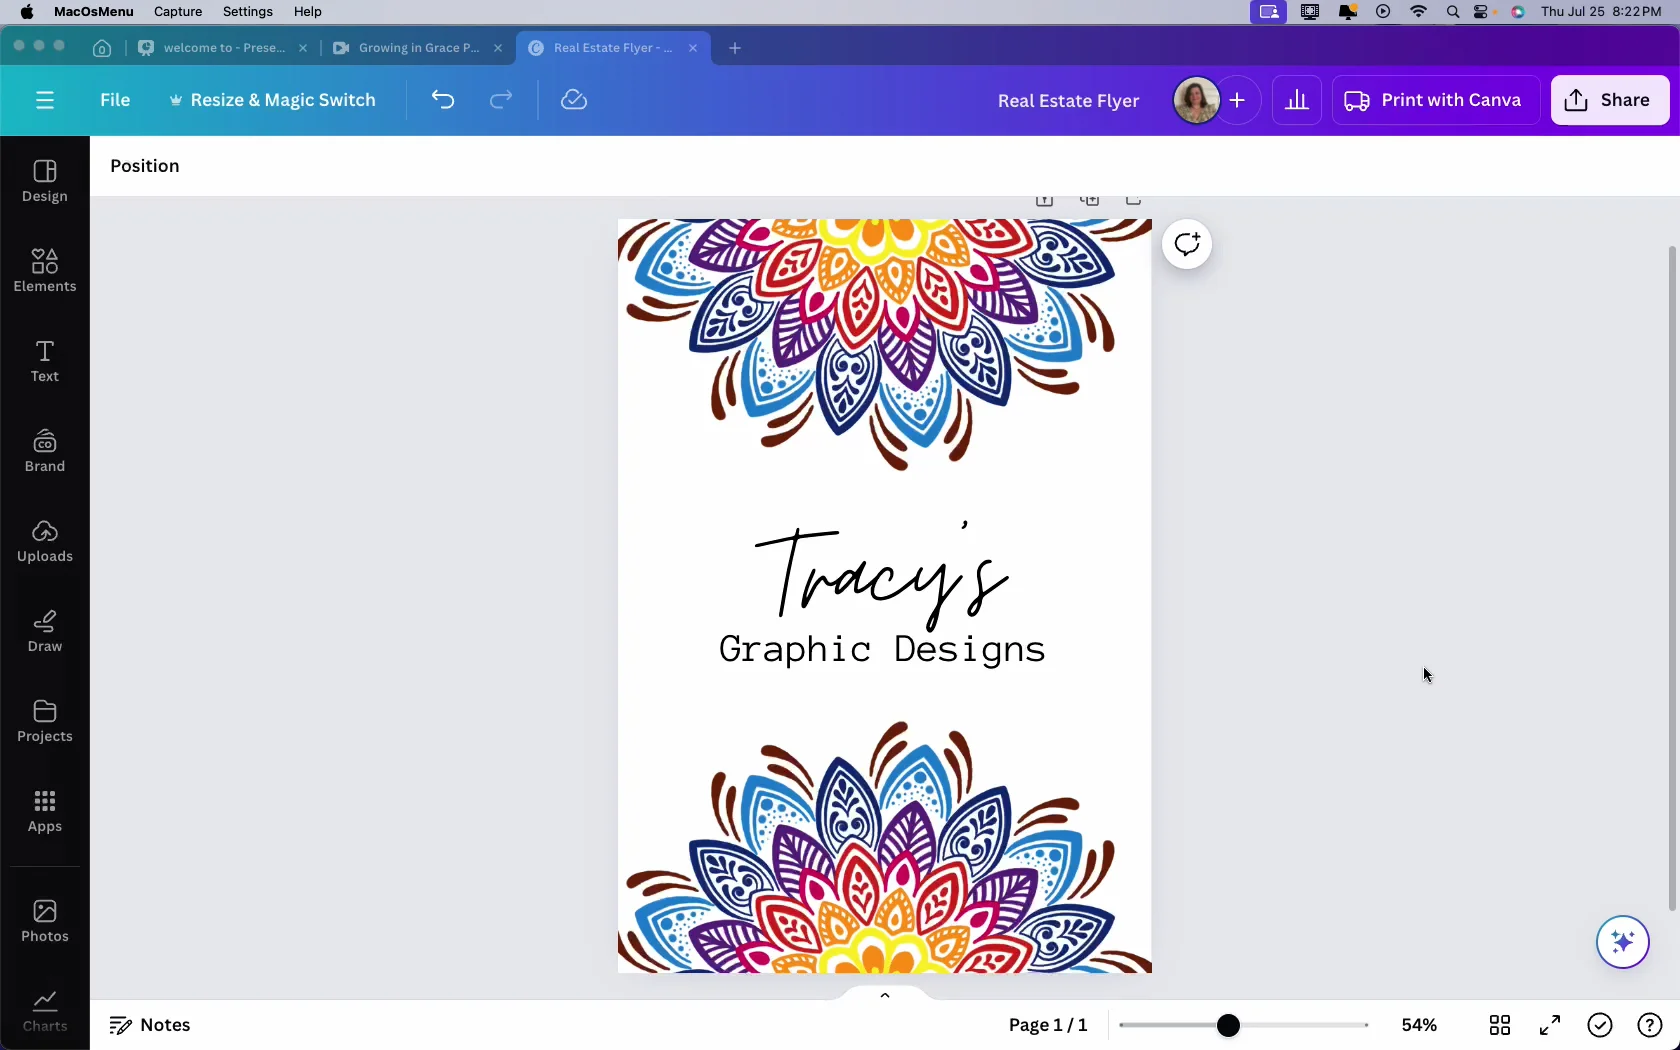Toggle fullscreen presentation mode

[1550, 1025]
